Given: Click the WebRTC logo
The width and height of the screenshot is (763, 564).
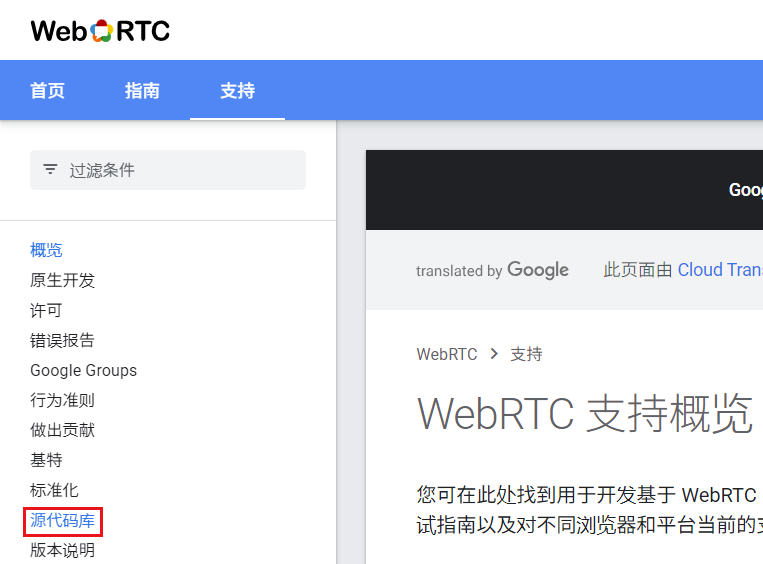Looking at the screenshot, I should (x=100, y=31).
